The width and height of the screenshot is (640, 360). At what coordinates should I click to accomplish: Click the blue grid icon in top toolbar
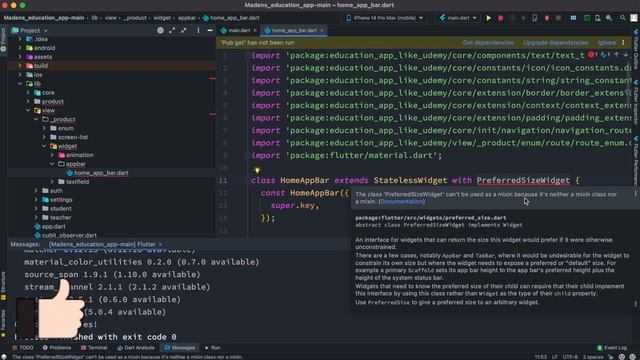[573, 18]
